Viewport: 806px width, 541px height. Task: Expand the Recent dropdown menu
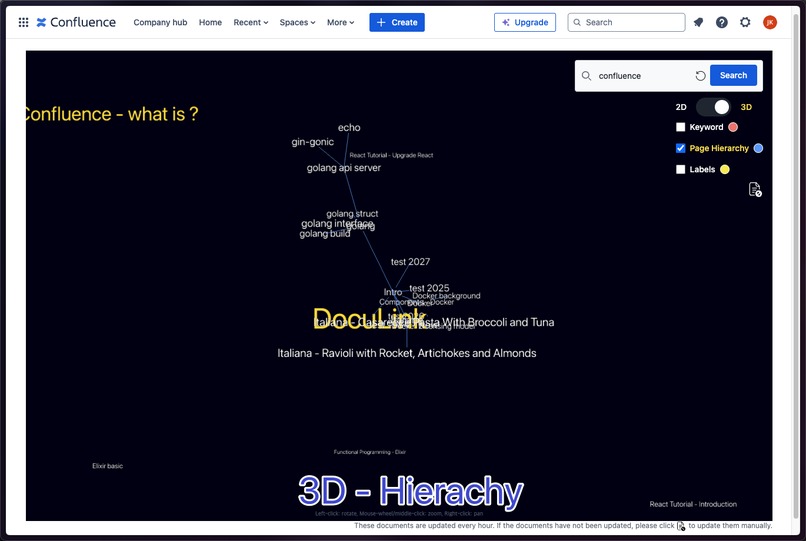(x=251, y=22)
